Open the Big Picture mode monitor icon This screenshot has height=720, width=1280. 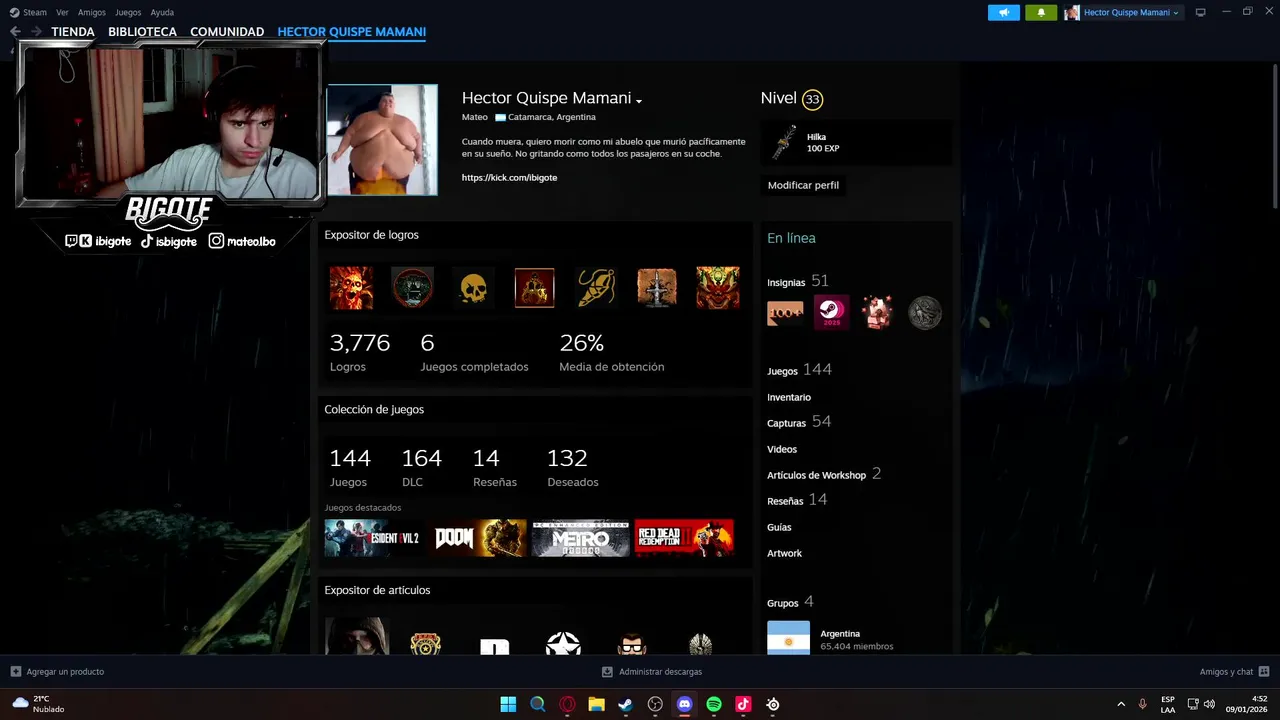click(1201, 12)
